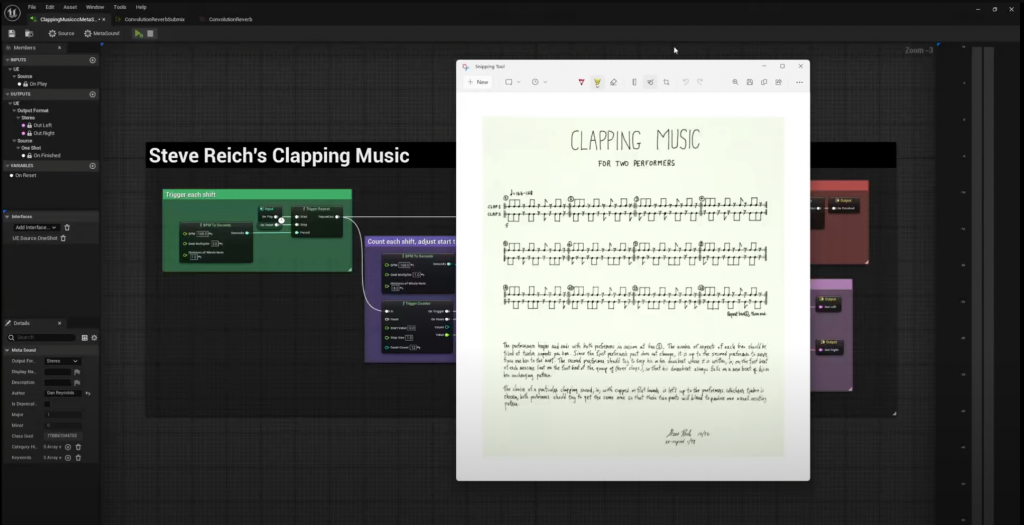
Task: Click the icon next to Display Name field
Action: (x=77, y=372)
